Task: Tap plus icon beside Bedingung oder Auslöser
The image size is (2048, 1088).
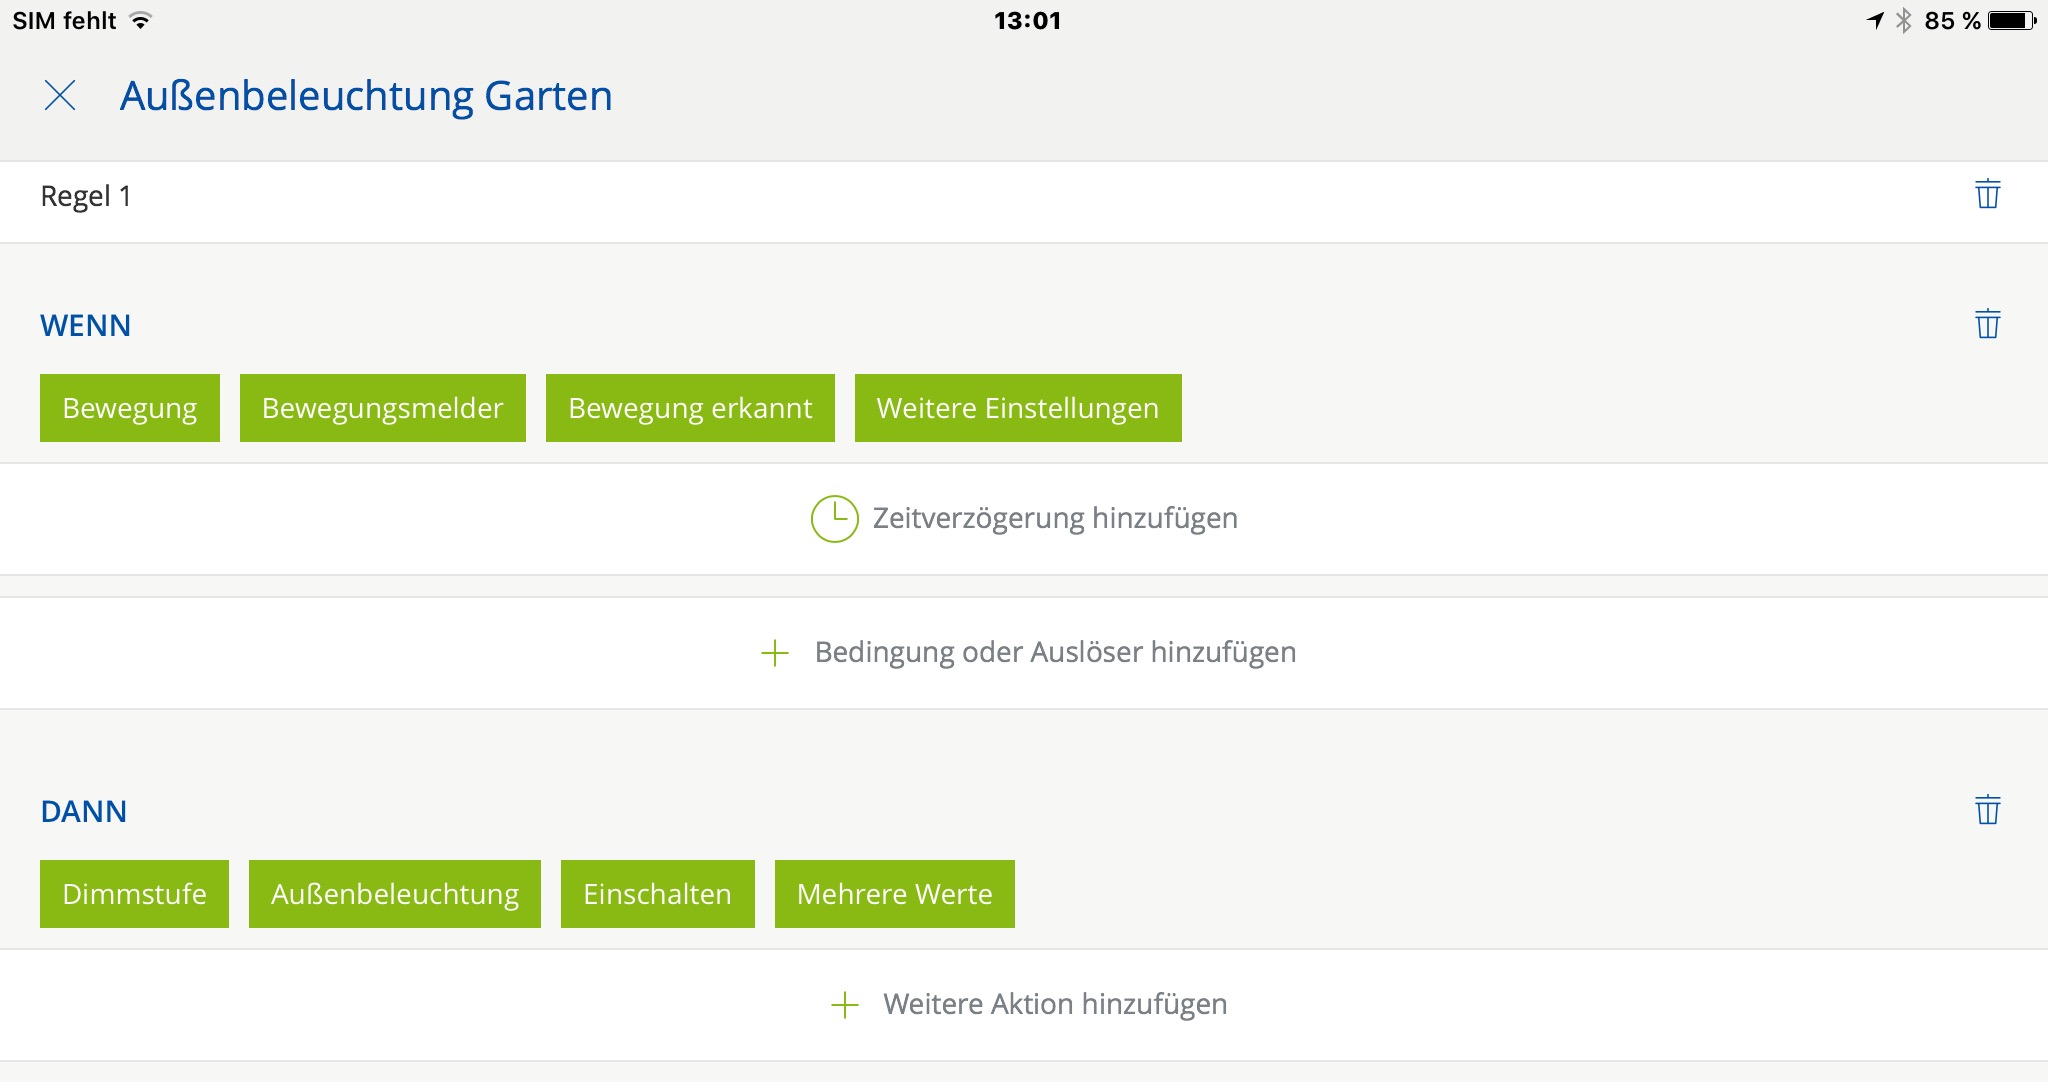Action: (x=775, y=654)
